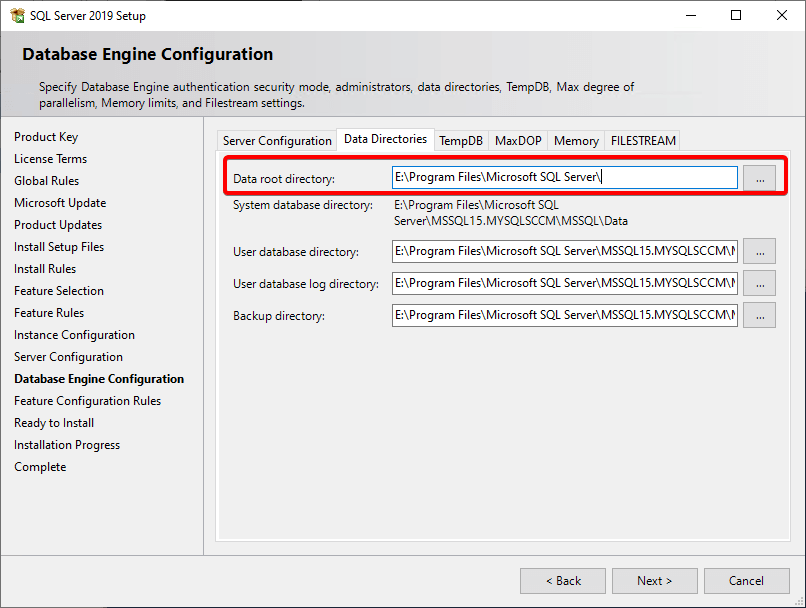Select the Feature Configuration Rules step

(87, 401)
